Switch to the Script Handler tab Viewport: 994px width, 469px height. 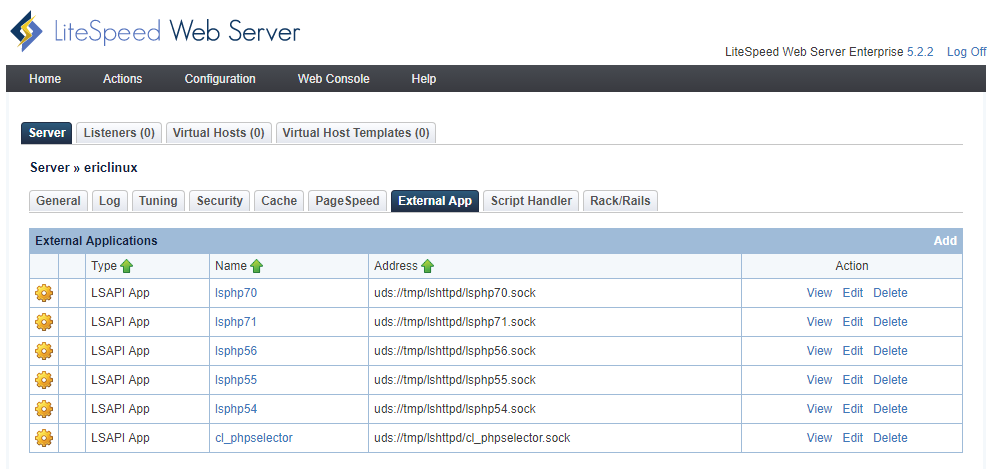click(531, 201)
